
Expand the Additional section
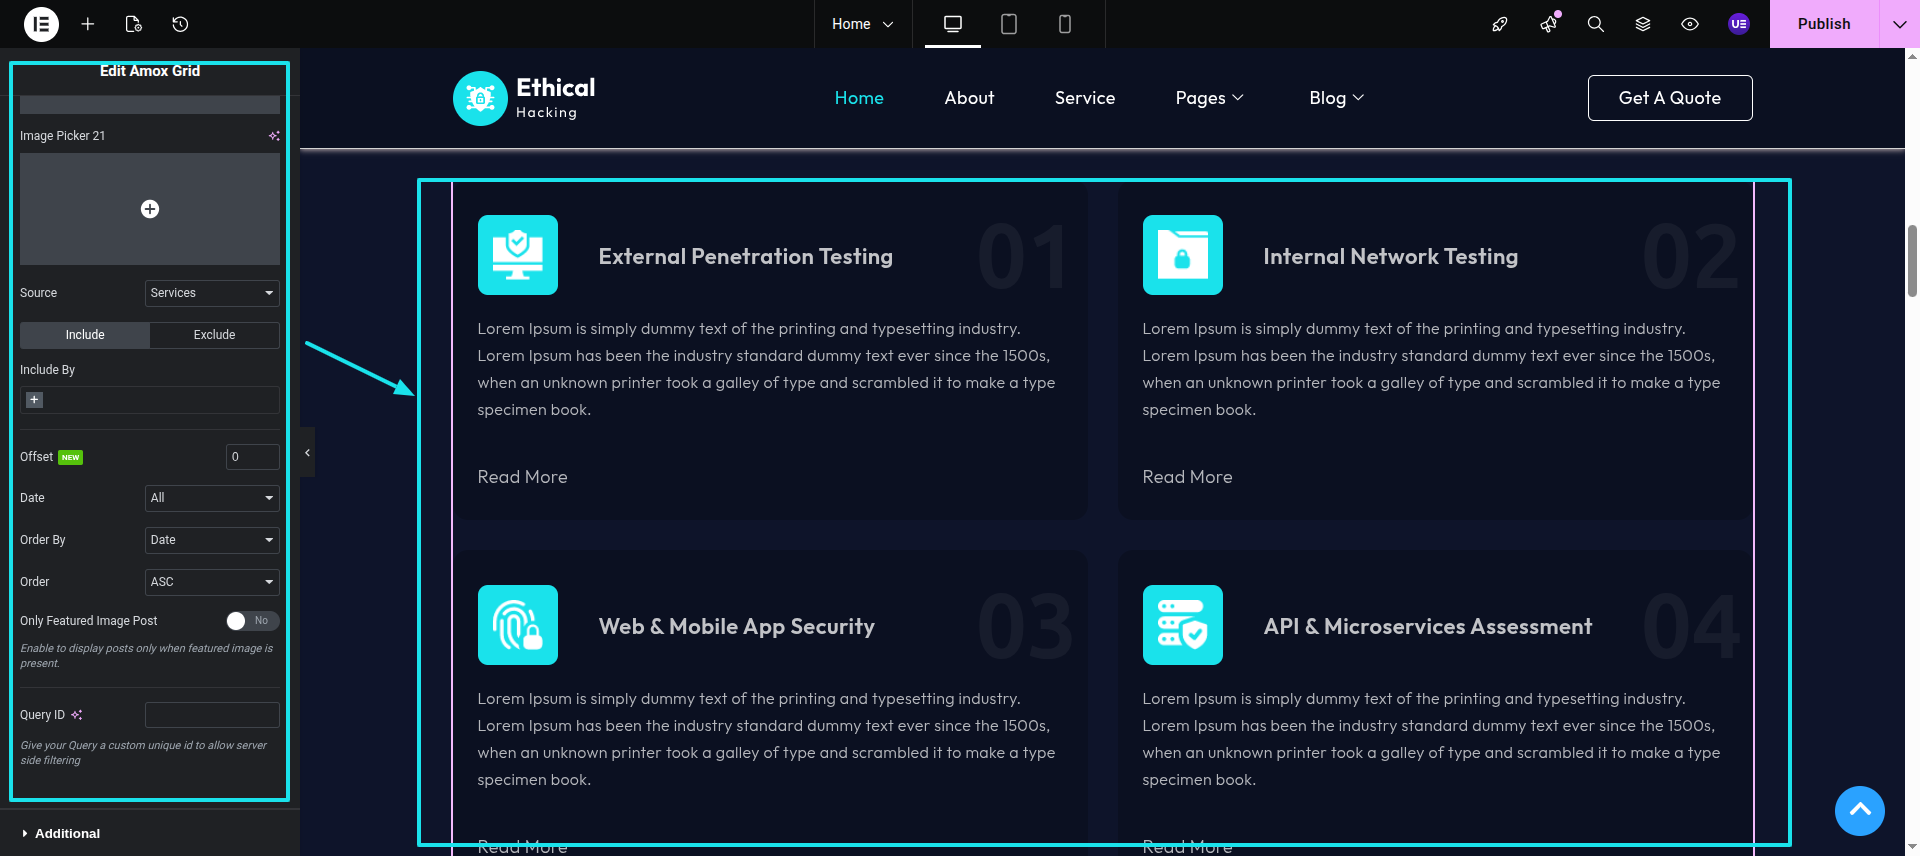(x=67, y=834)
